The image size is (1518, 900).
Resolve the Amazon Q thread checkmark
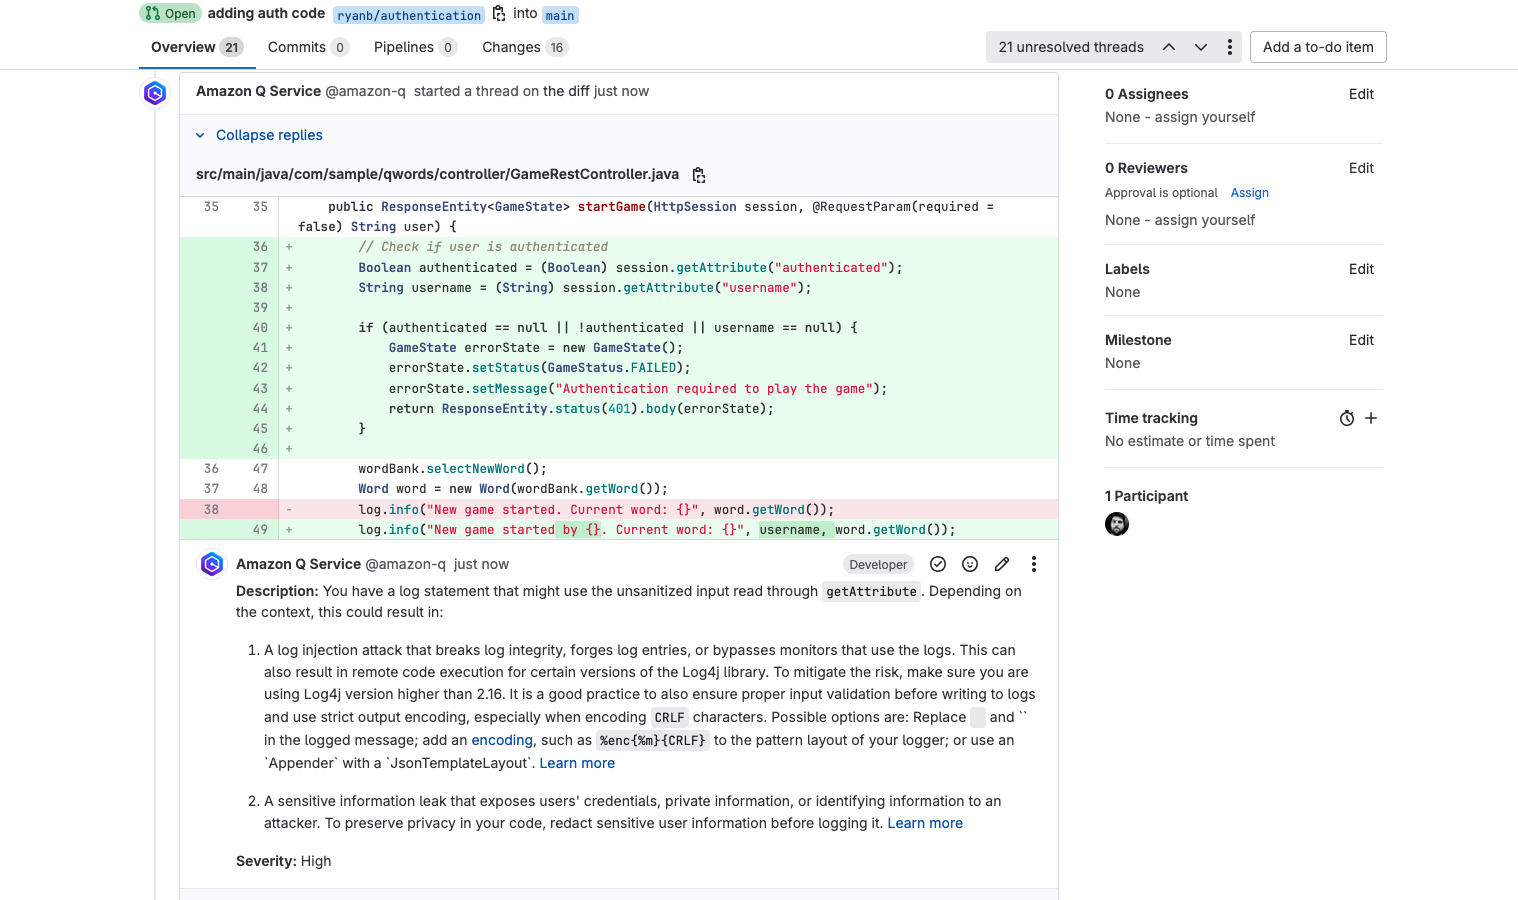(938, 564)
